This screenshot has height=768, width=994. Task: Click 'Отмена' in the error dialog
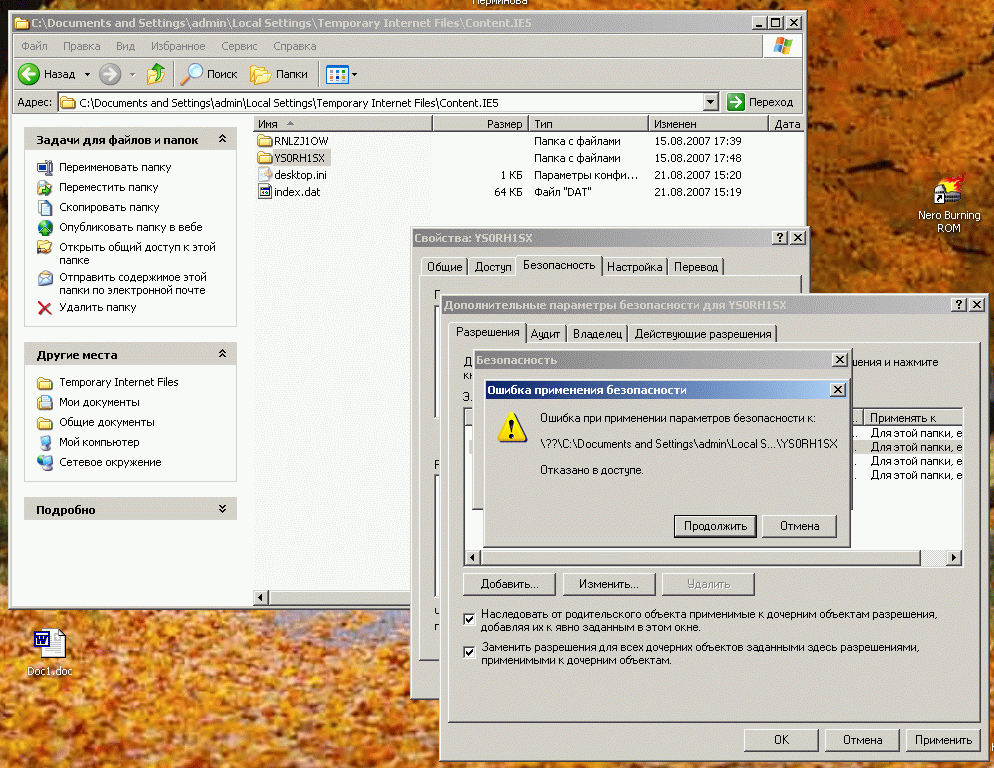pyautogui.click(x=799, y=526)
